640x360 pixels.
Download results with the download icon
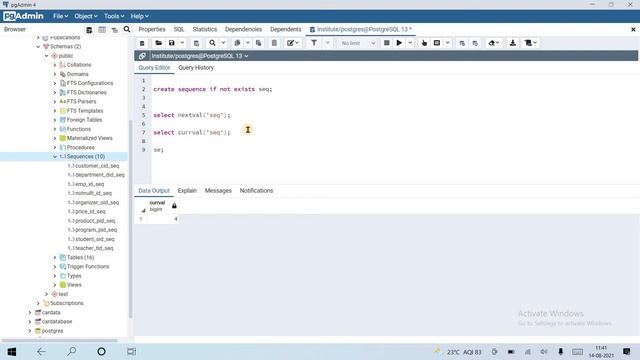tap(513, 43)
